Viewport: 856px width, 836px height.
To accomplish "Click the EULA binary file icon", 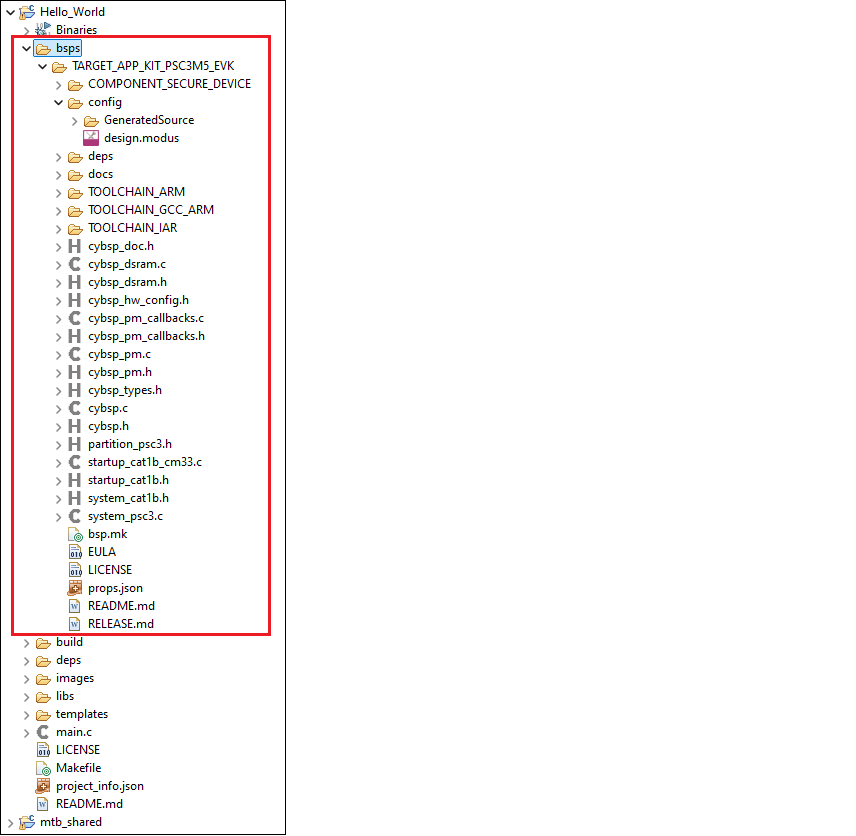I will (x=75, y=552).
